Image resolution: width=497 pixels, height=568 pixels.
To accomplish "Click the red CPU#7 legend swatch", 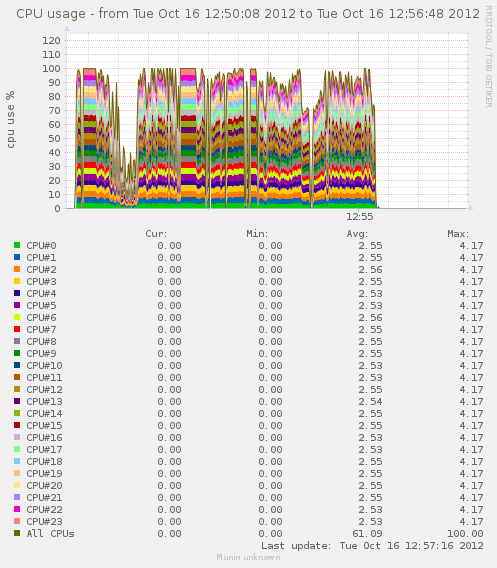I will [x=17, y=329].
